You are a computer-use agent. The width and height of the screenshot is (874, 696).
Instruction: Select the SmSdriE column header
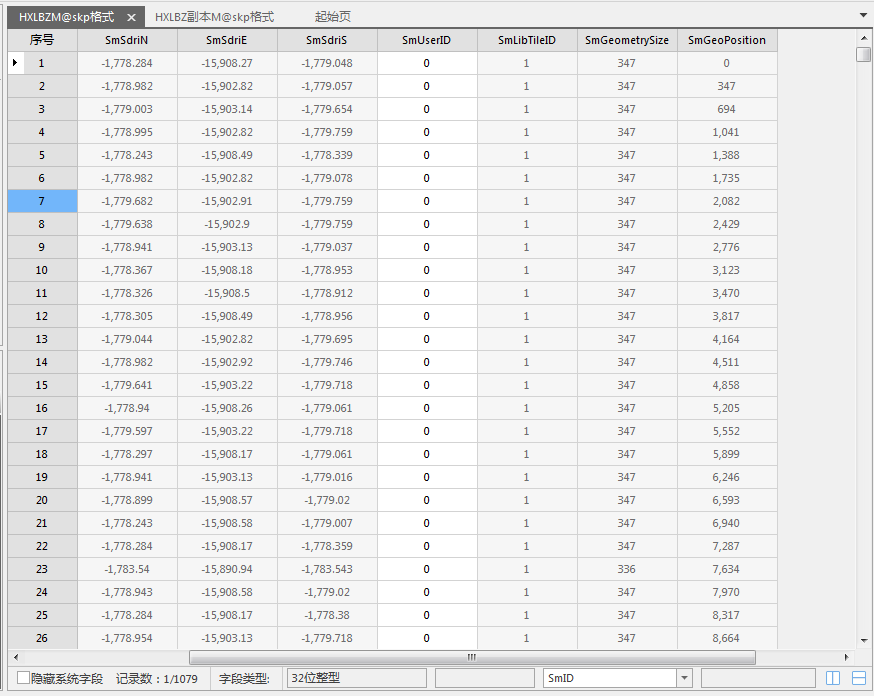227,40
